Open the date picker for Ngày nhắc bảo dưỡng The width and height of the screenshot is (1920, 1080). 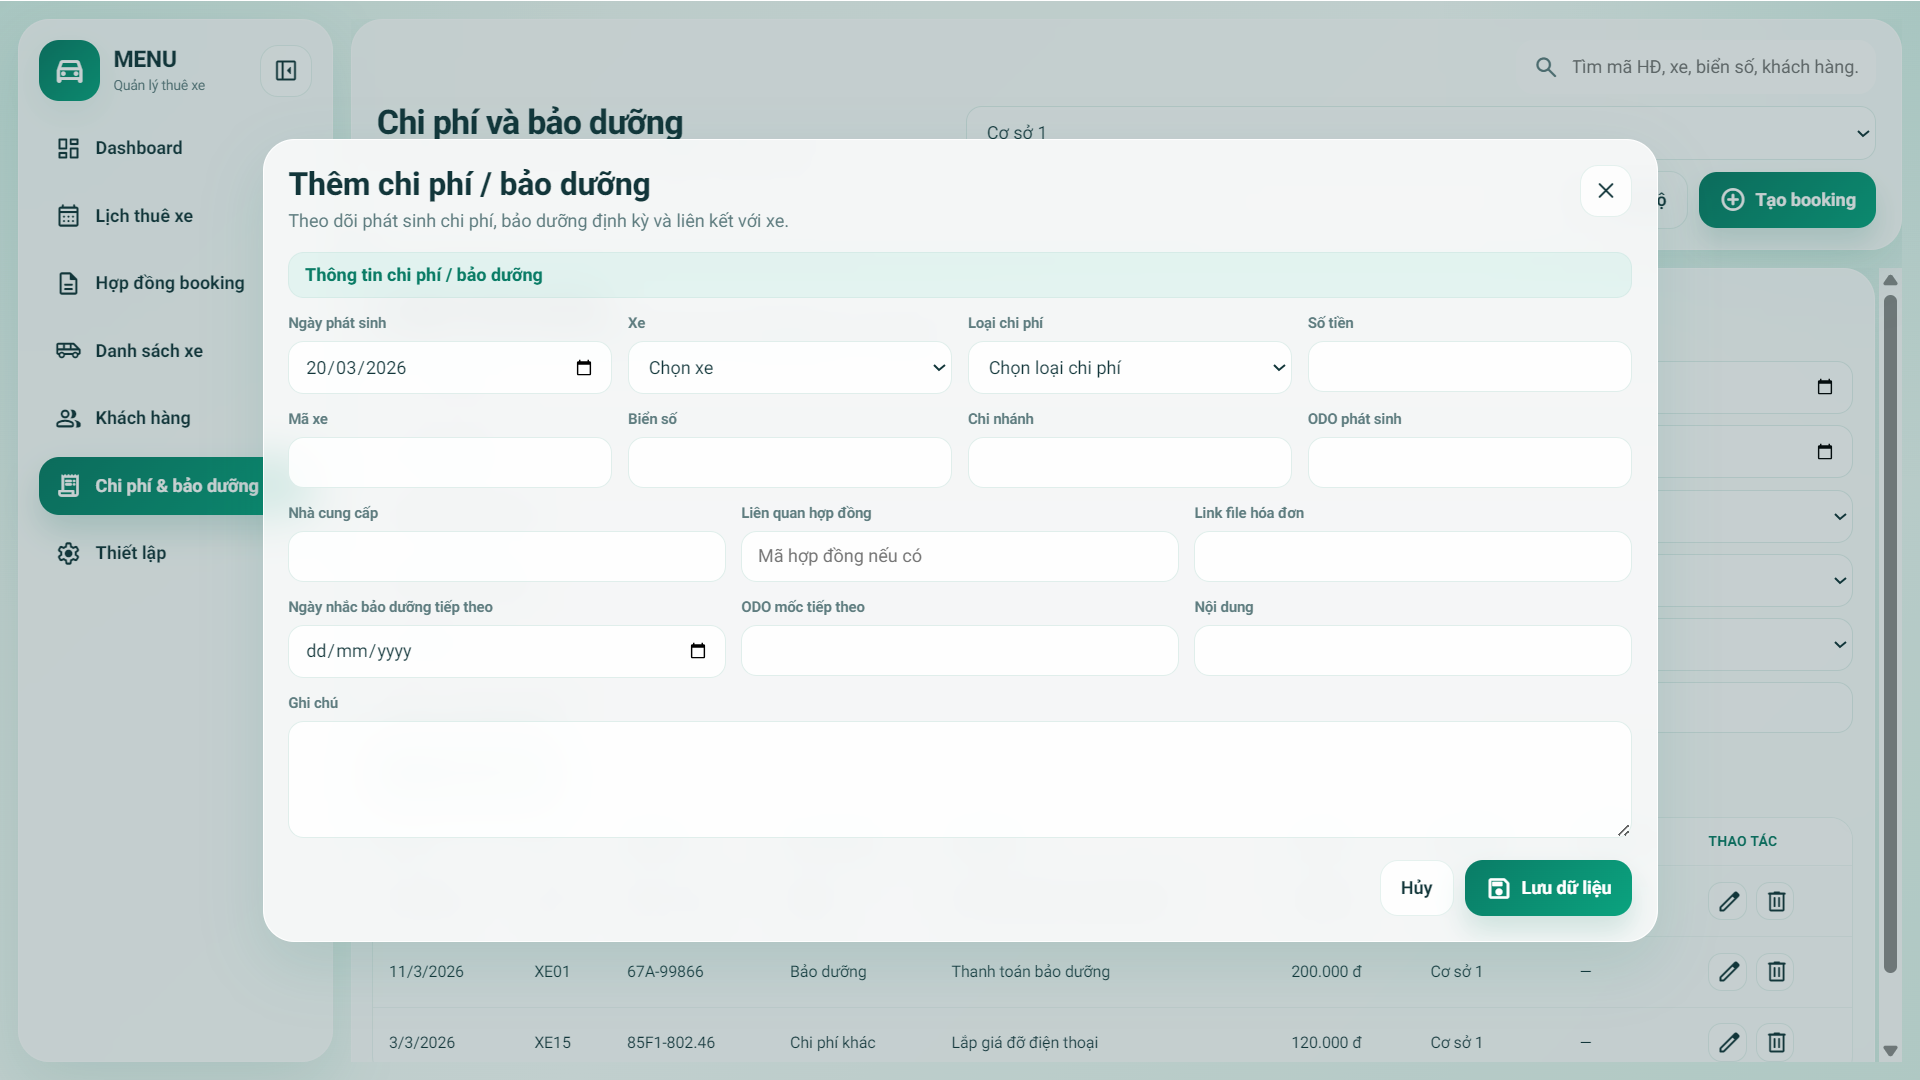click(x=697, y=650)
